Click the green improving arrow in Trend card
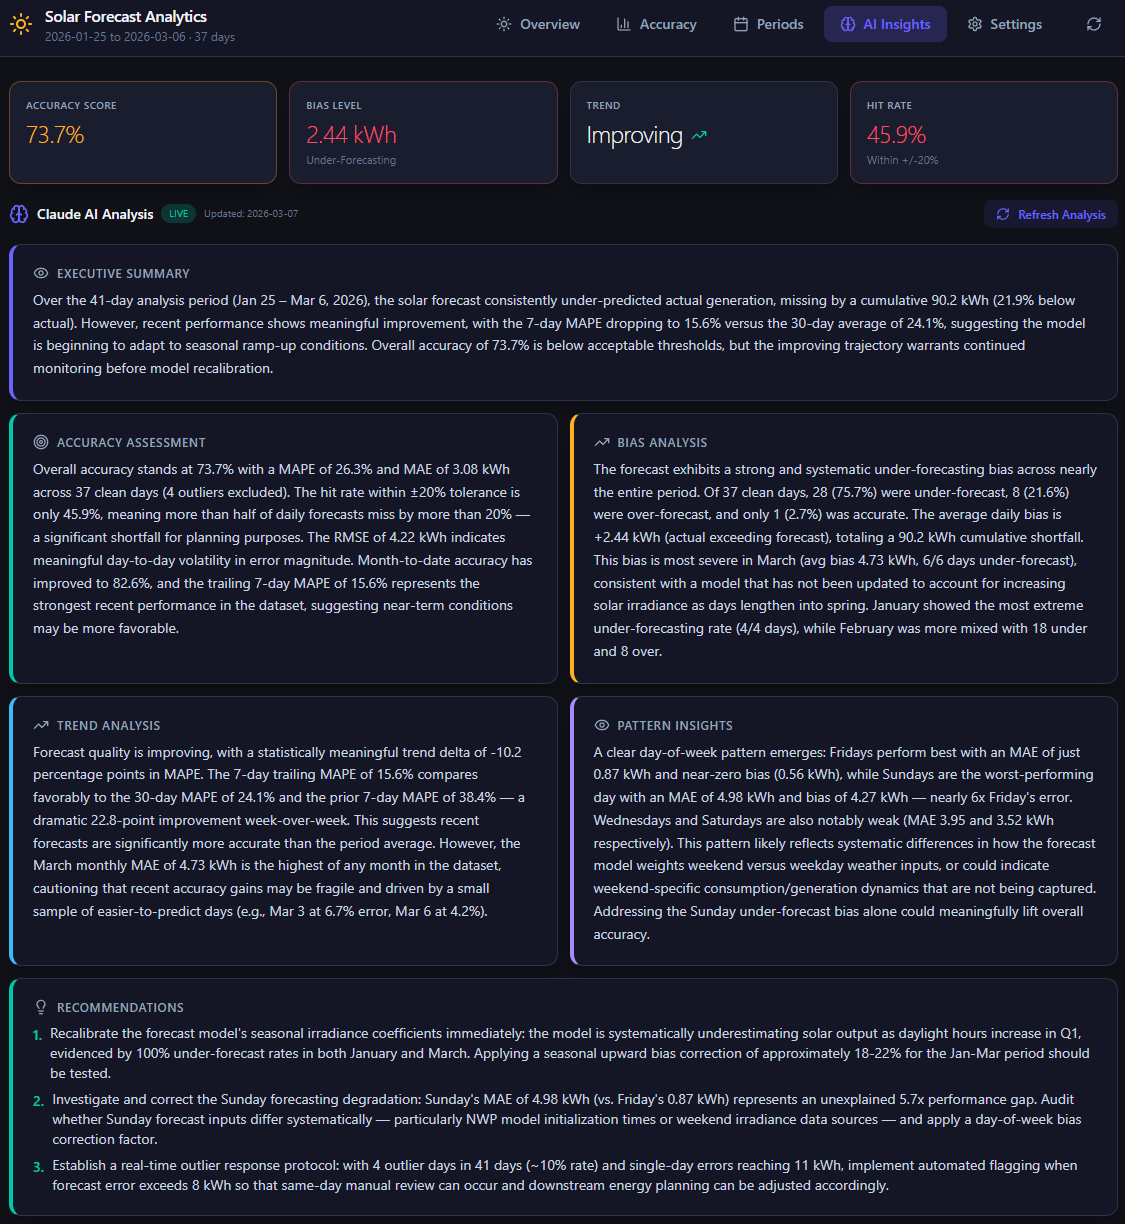Screen dimensions: 1125x1224 (x=699, y=136)
